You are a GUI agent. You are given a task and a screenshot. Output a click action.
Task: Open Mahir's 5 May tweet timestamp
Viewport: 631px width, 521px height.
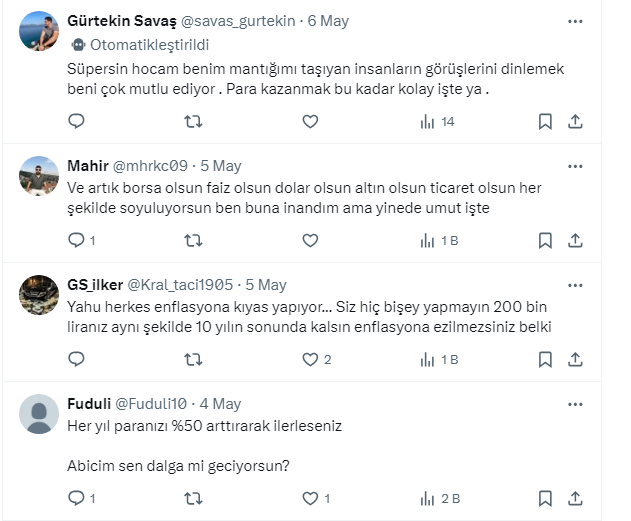221,166
